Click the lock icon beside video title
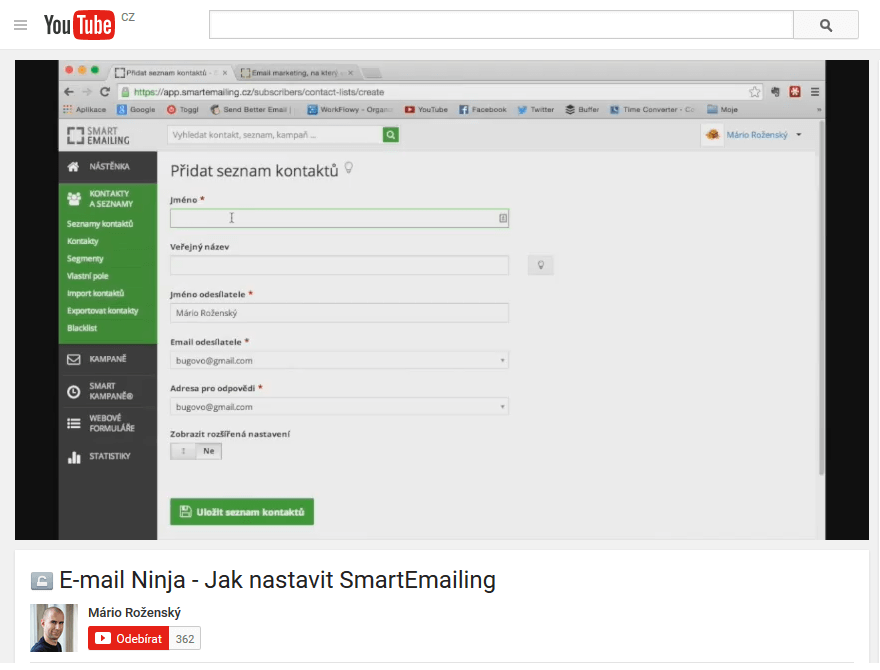Screen dimensions: 880x670 click(x=42, y=581)
